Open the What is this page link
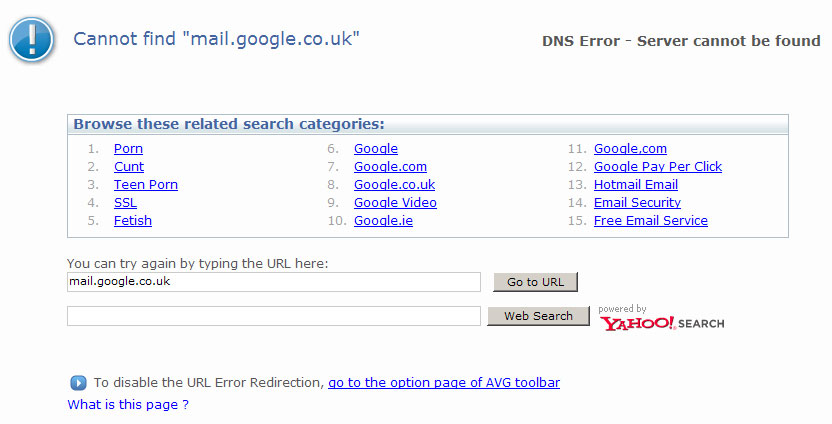Screen dimensions: 832x424 (128, 404)
